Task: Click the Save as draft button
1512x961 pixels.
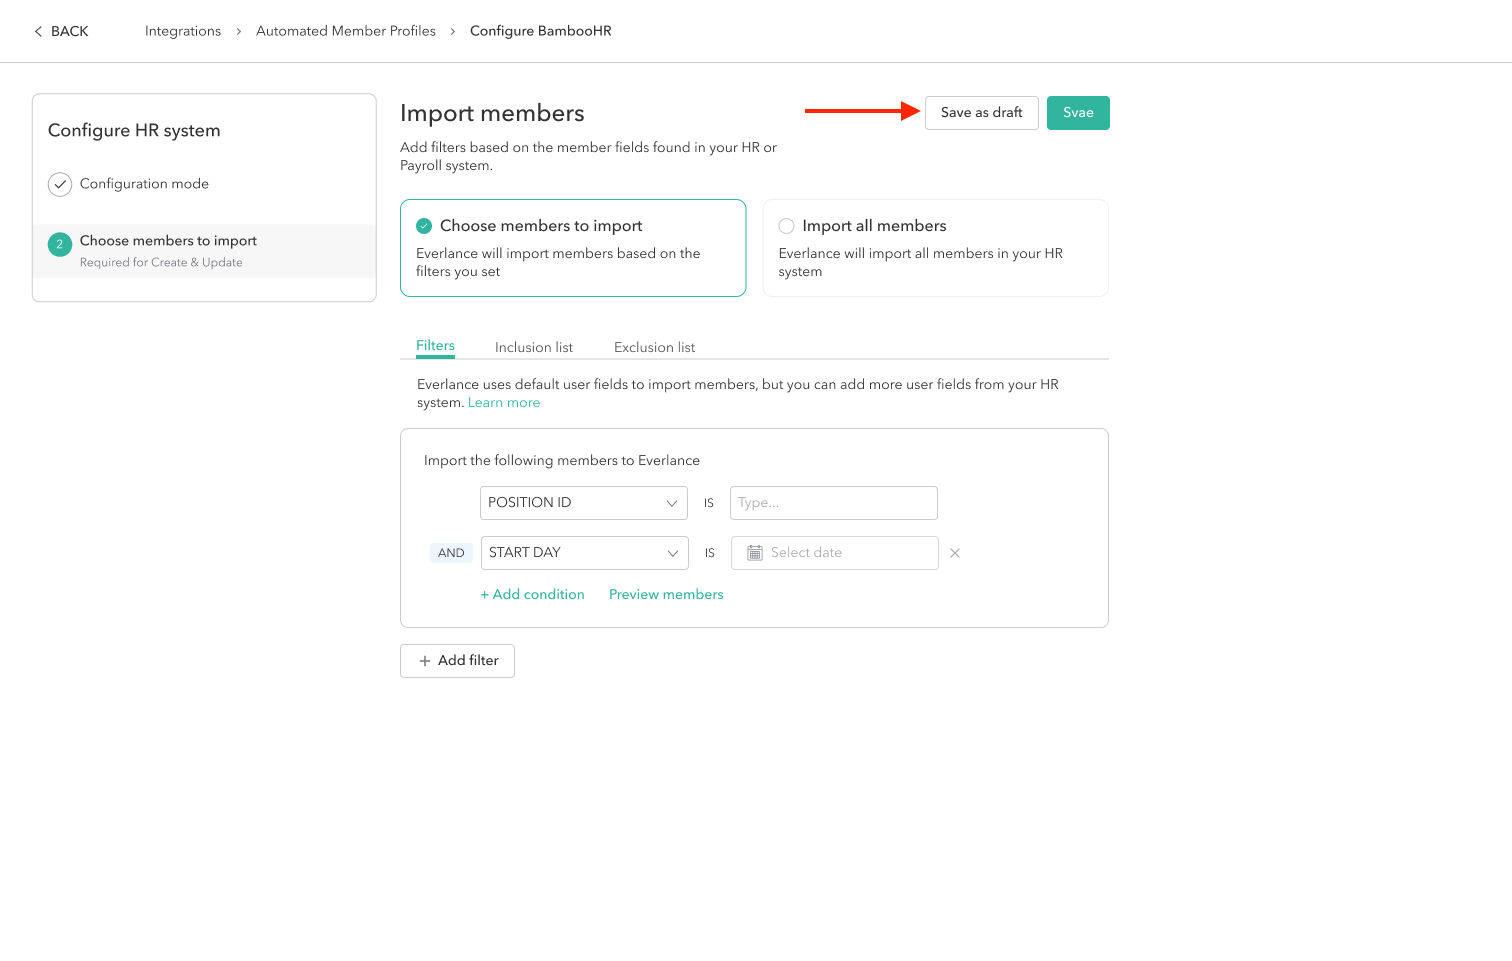Action: tap(981, 113)
